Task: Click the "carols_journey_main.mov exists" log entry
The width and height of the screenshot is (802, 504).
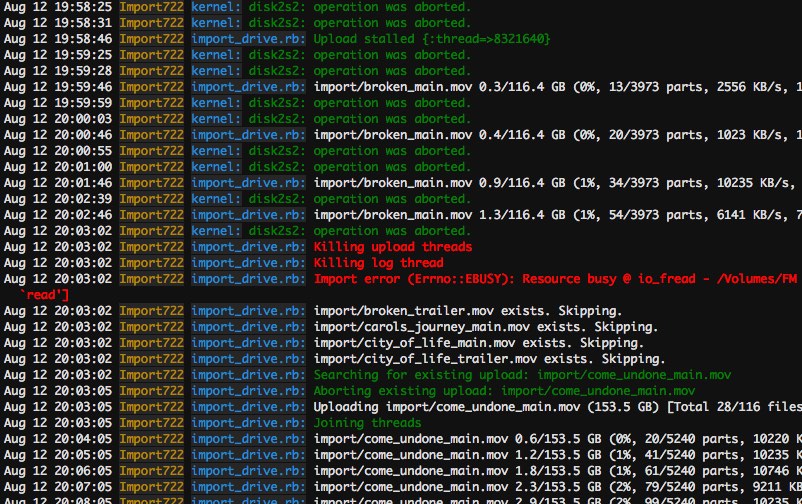Action: [485, 327]
